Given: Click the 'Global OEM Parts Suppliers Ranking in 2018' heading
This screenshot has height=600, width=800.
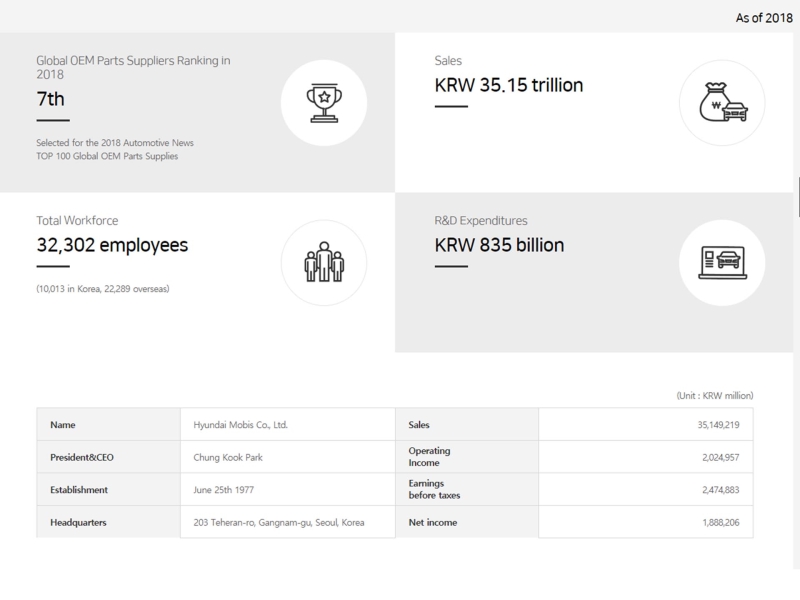Looking at the screenshot, I should 133,67.
